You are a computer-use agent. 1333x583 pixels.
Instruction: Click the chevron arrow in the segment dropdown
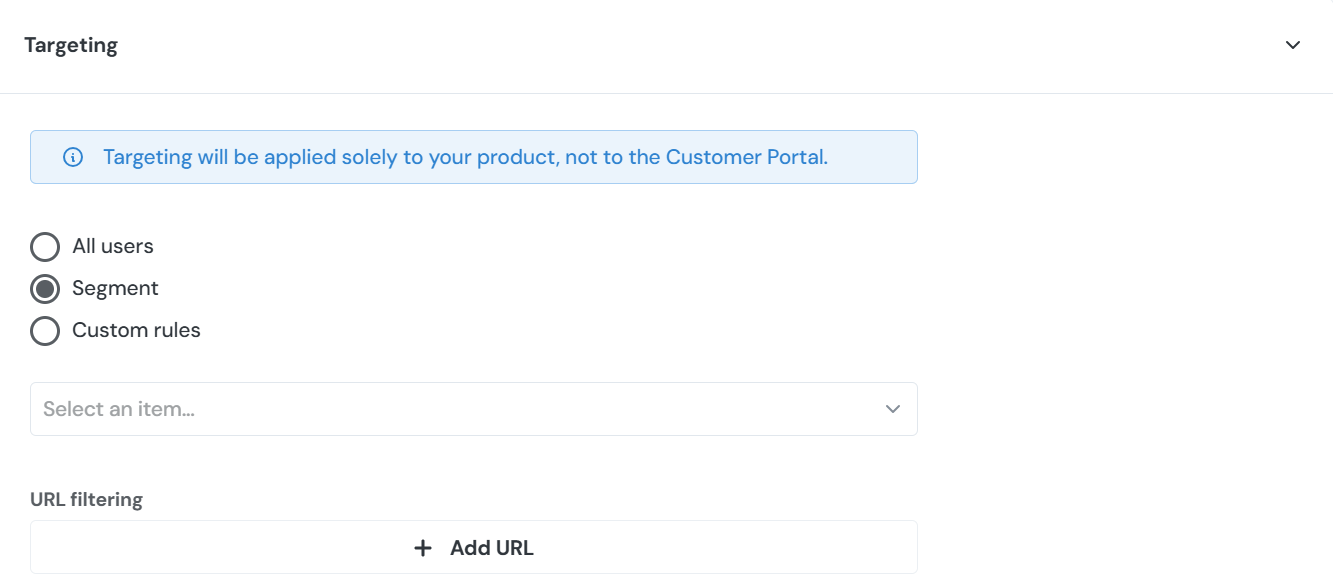point(893,409)
